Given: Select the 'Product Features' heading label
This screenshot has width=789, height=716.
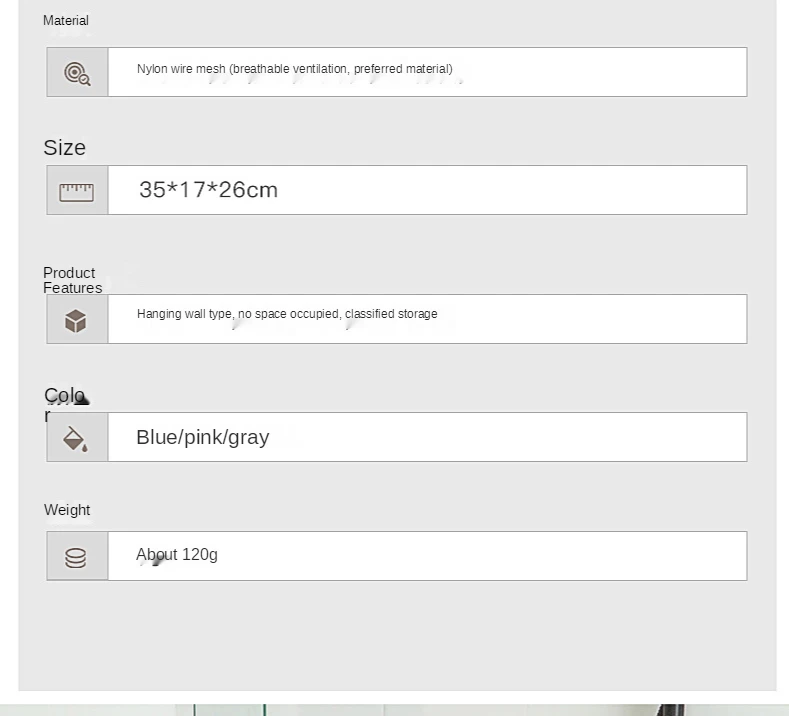Looking at the screenshot, I should point(72,280).
